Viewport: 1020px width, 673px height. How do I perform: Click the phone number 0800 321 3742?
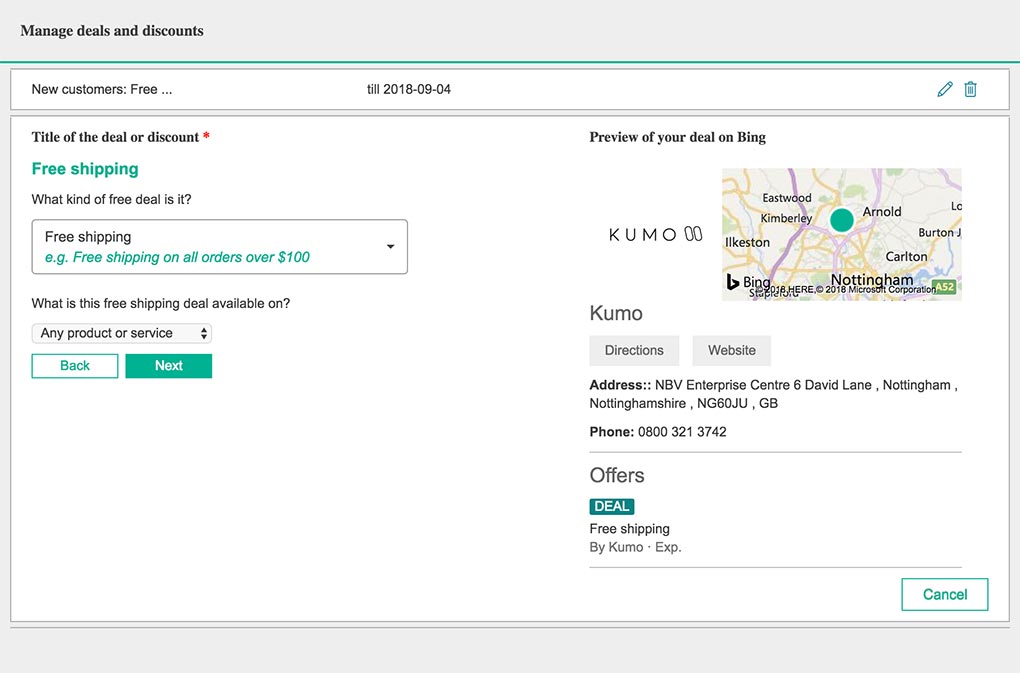682,432
